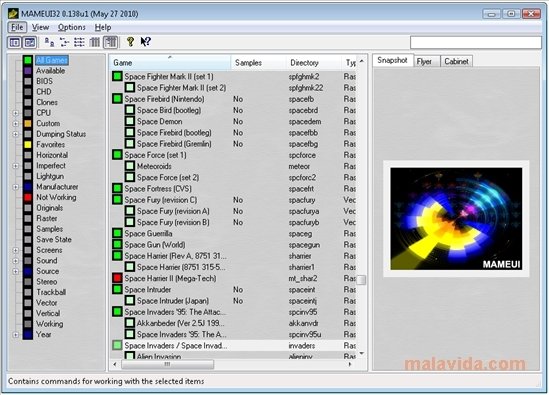Viewport: 549px width, 395px height.
Task: Switch to the Flyer tab
Action: (424, 62)
